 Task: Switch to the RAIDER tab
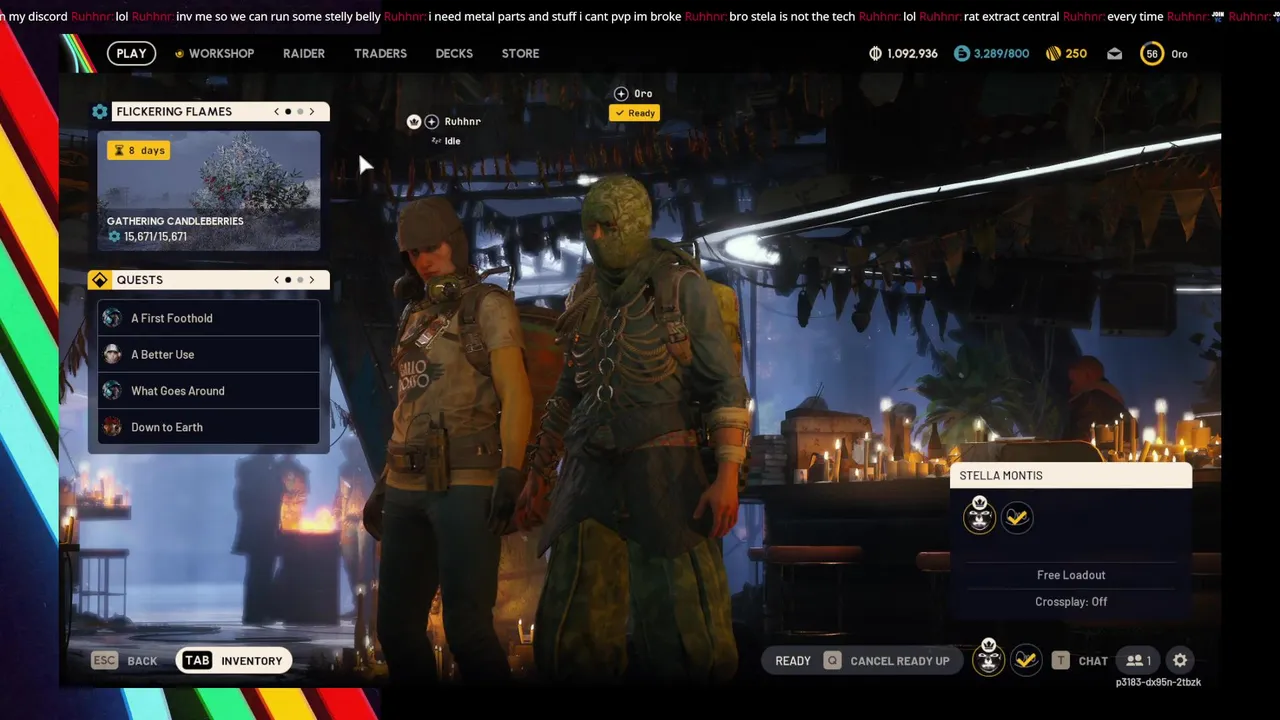pyautogui.click(x=304, y=53)
